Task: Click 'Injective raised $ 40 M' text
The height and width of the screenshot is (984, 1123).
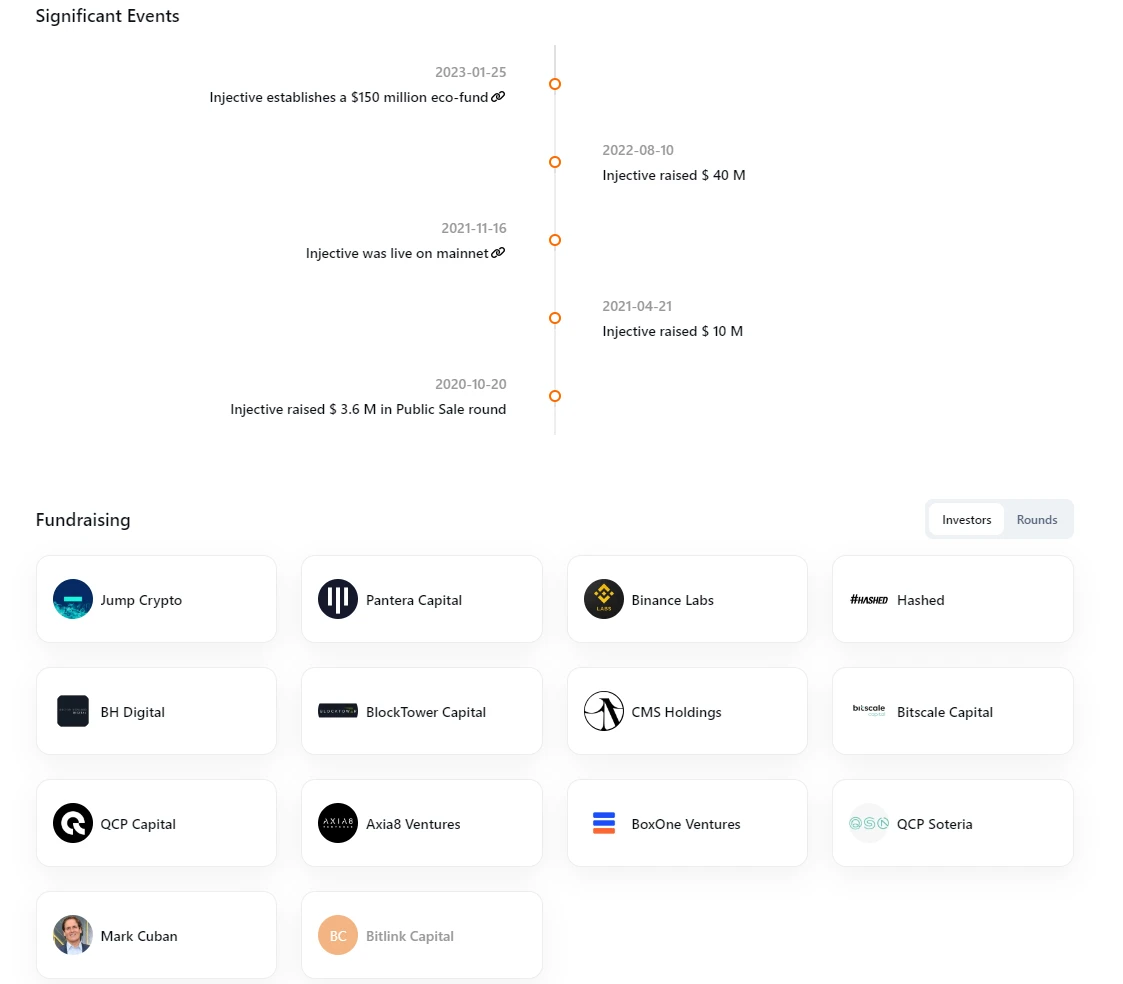Action: coord(673,175)
